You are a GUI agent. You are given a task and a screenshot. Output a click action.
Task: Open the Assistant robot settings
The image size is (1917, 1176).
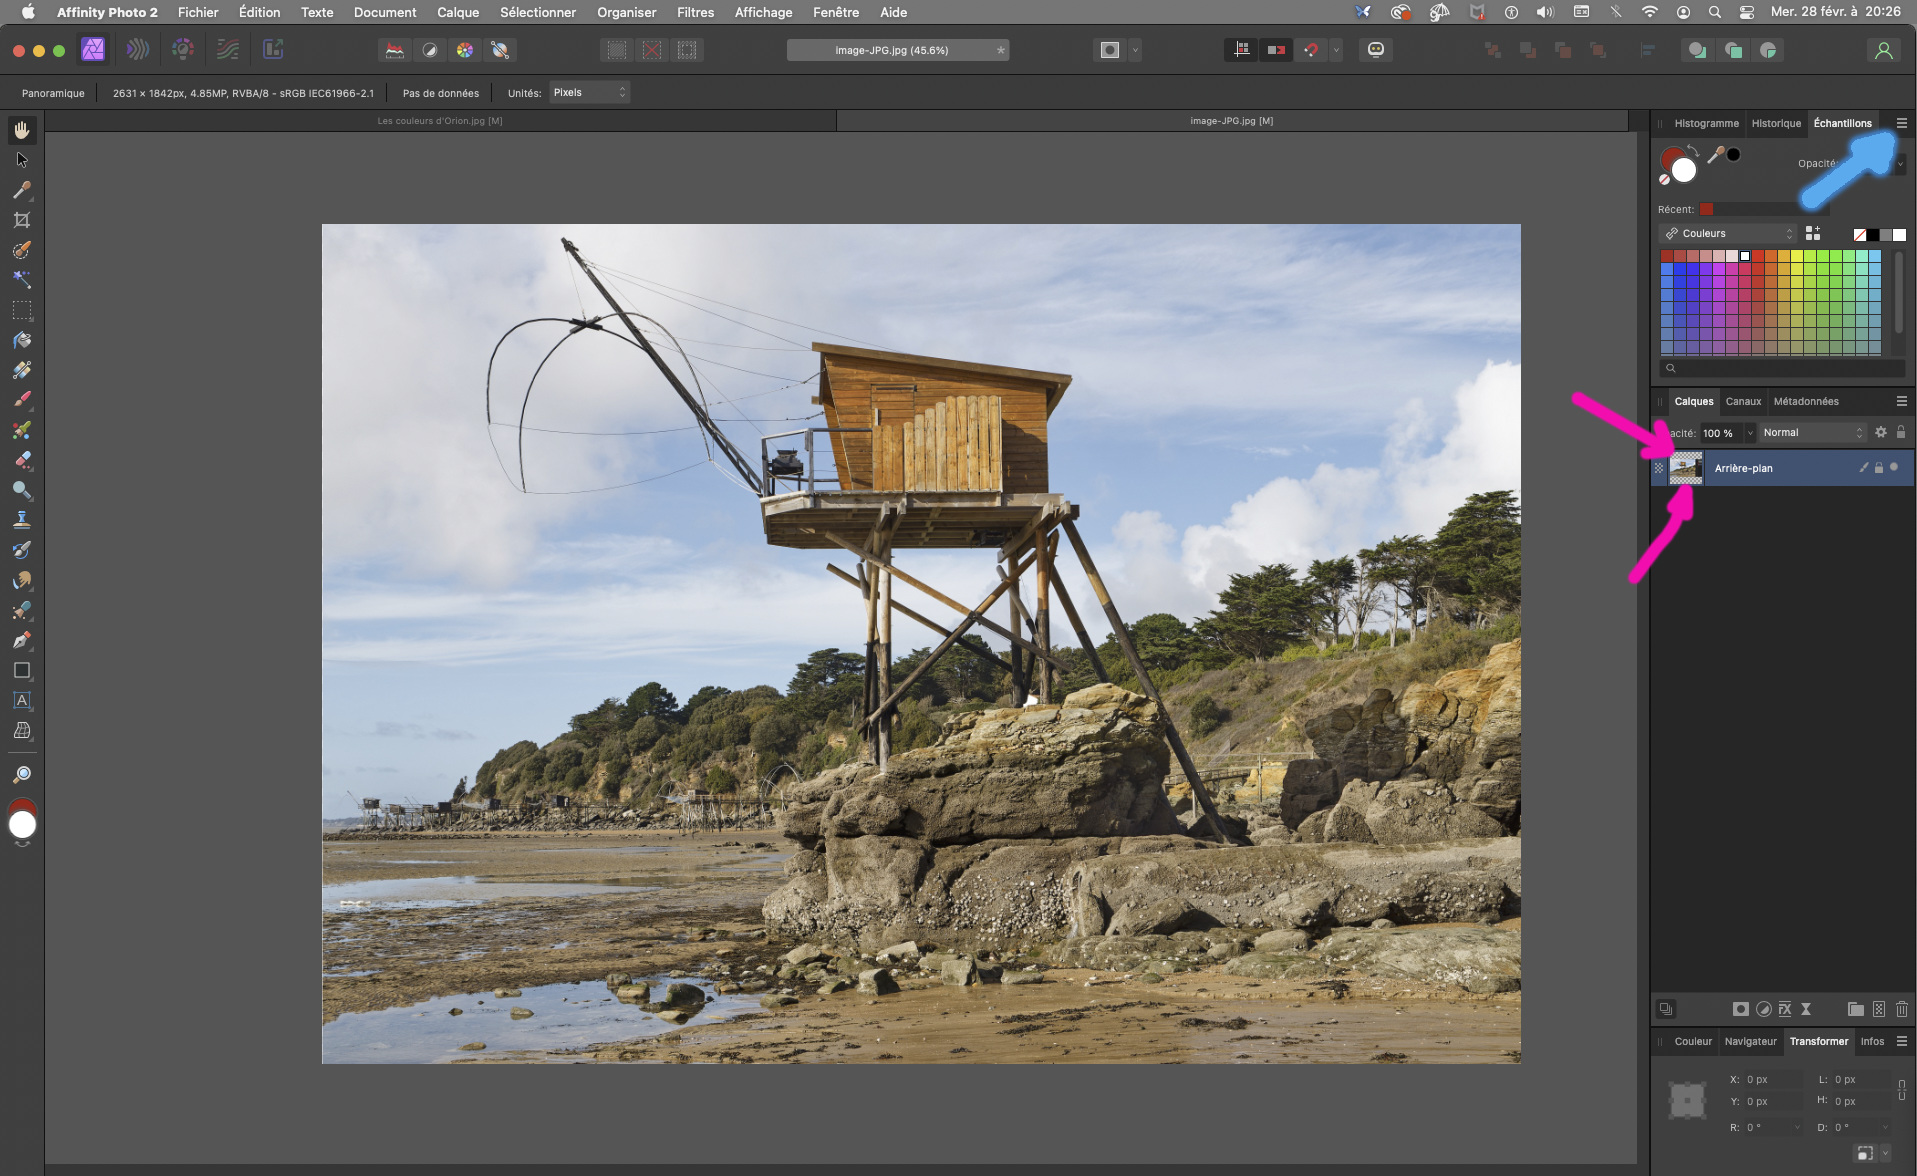tap(1376, 50)
